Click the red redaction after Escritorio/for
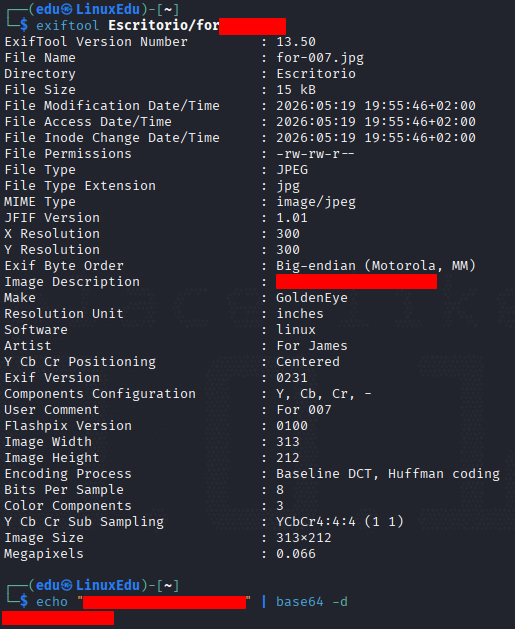This screenshot has width=515, height=629. tap(252, 26)
